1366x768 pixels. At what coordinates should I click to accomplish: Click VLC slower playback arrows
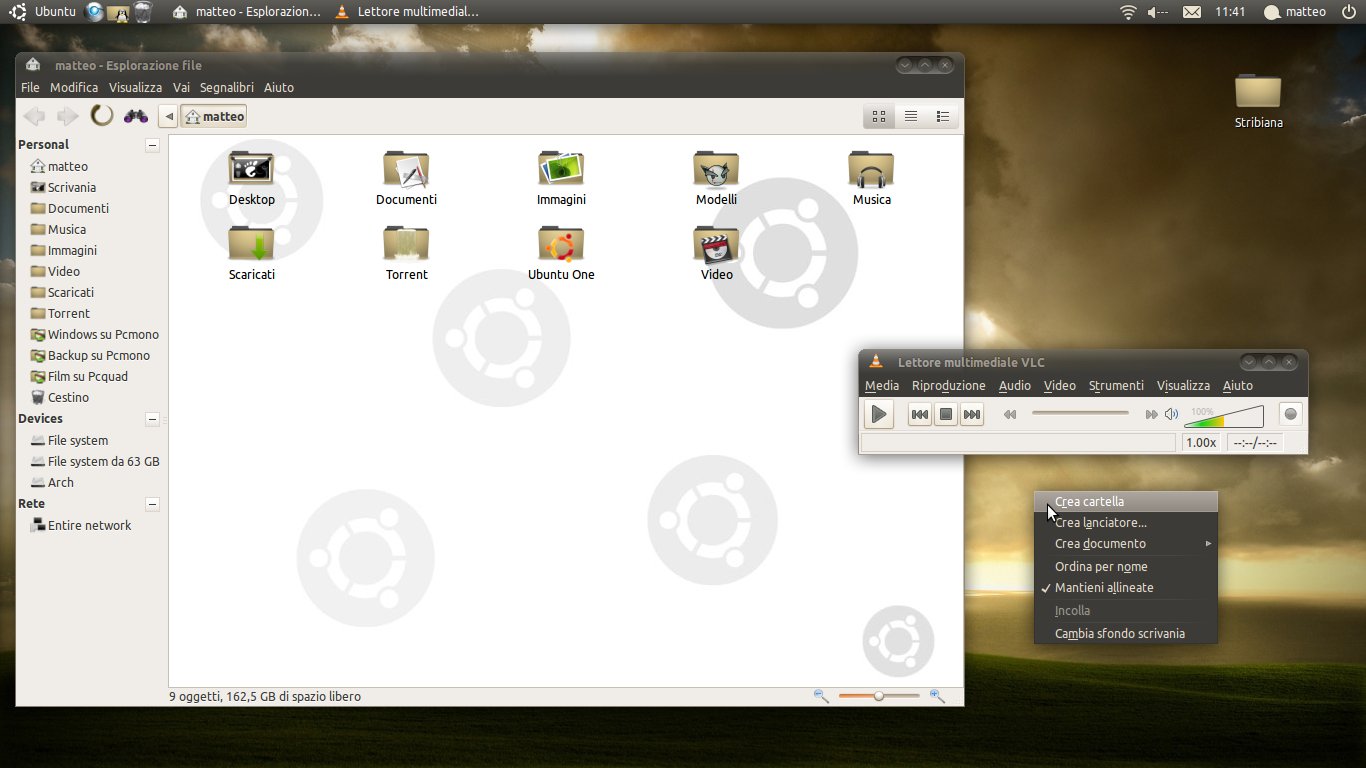[x=1010, y=414]
